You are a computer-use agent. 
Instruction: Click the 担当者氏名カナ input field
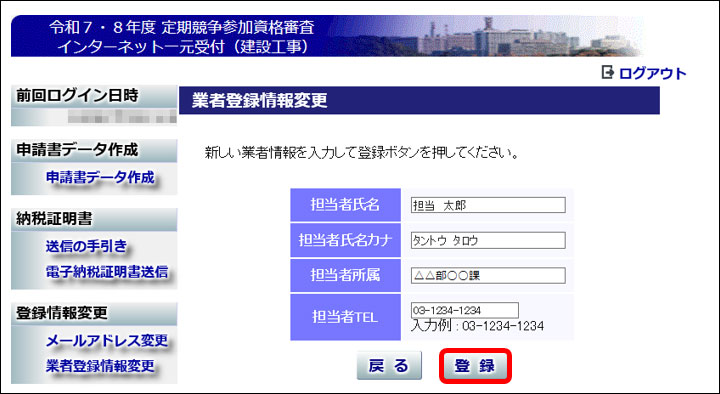tap(488, 240)
